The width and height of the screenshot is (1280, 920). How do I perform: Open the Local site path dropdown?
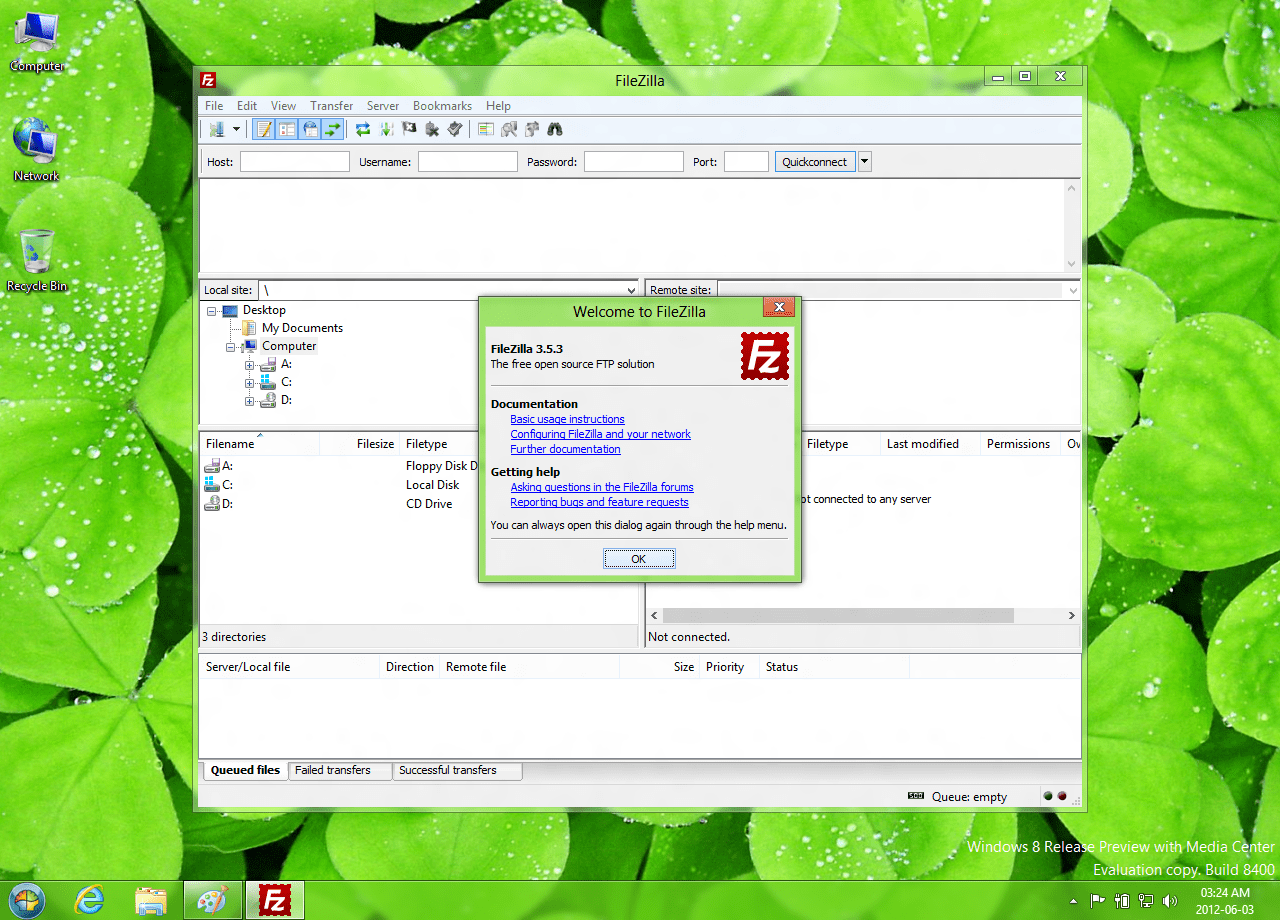[x=630, y=290]
